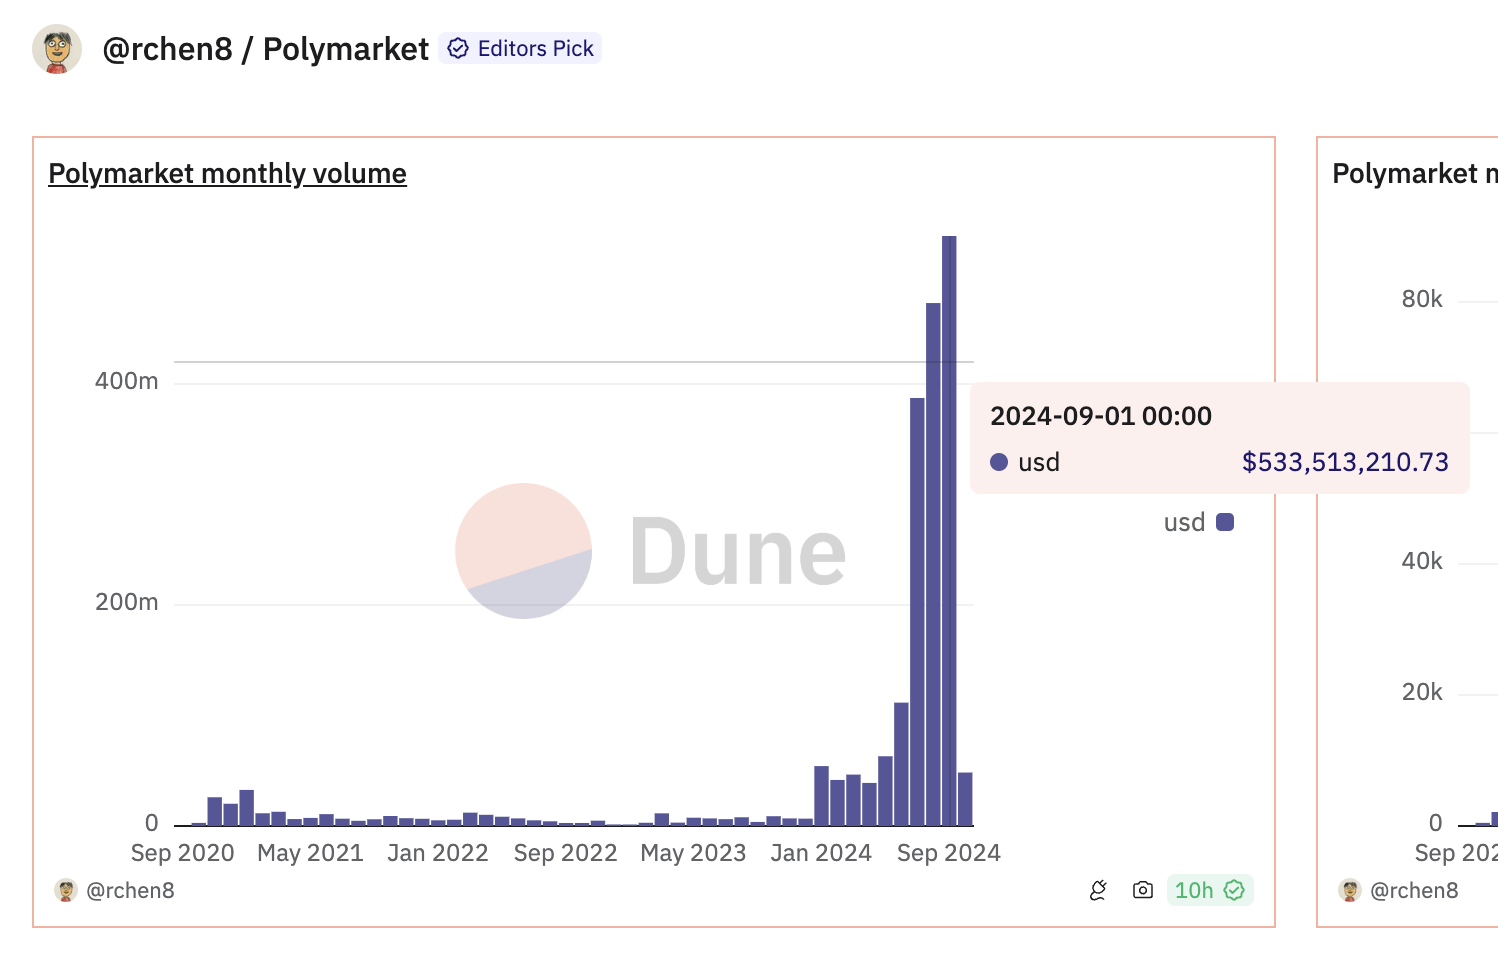This screenshot has width=1498, height=956.
Task: Click the small author avatar in the second chart panel
Action: coord(1350,890)
